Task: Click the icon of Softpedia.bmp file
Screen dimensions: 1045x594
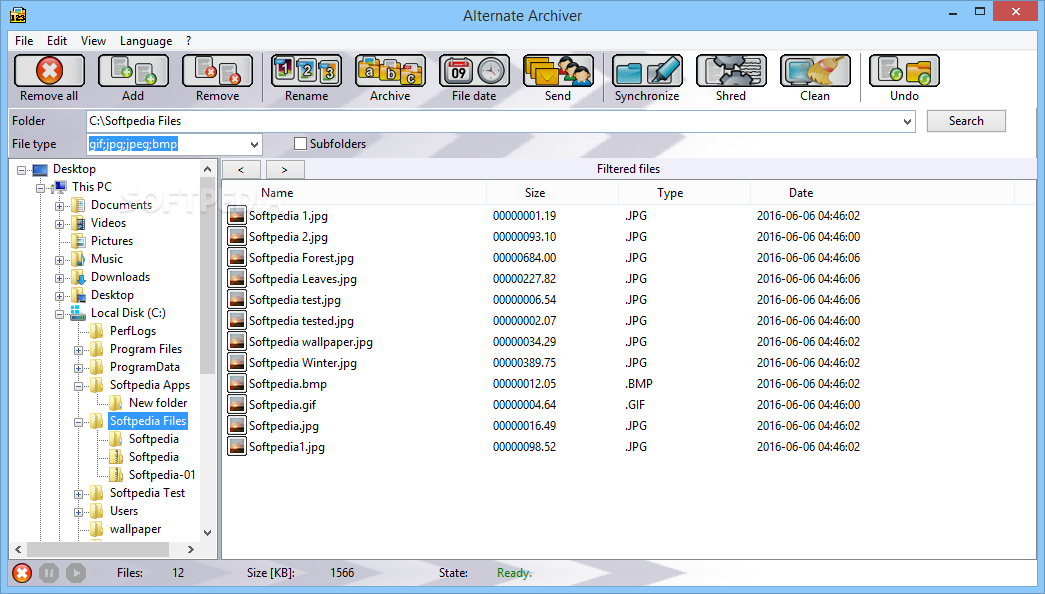Action: [x=237, y=383]
